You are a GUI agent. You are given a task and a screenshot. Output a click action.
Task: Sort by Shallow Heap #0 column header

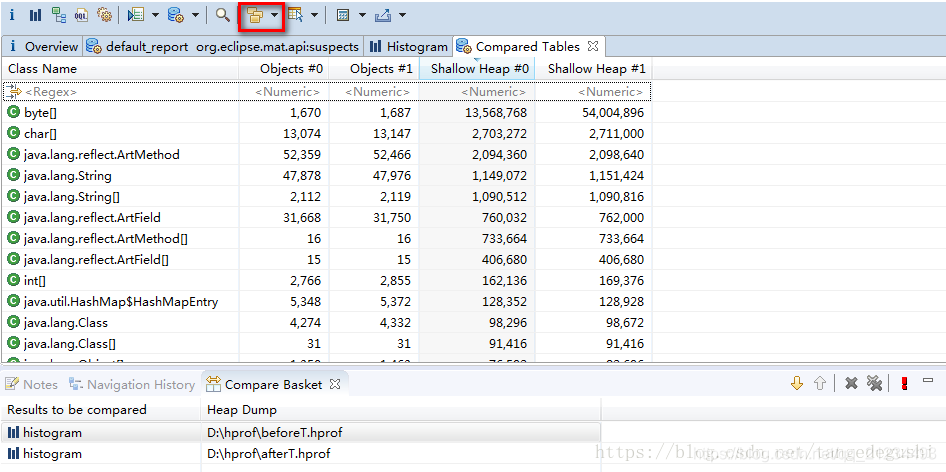(477, 69)
